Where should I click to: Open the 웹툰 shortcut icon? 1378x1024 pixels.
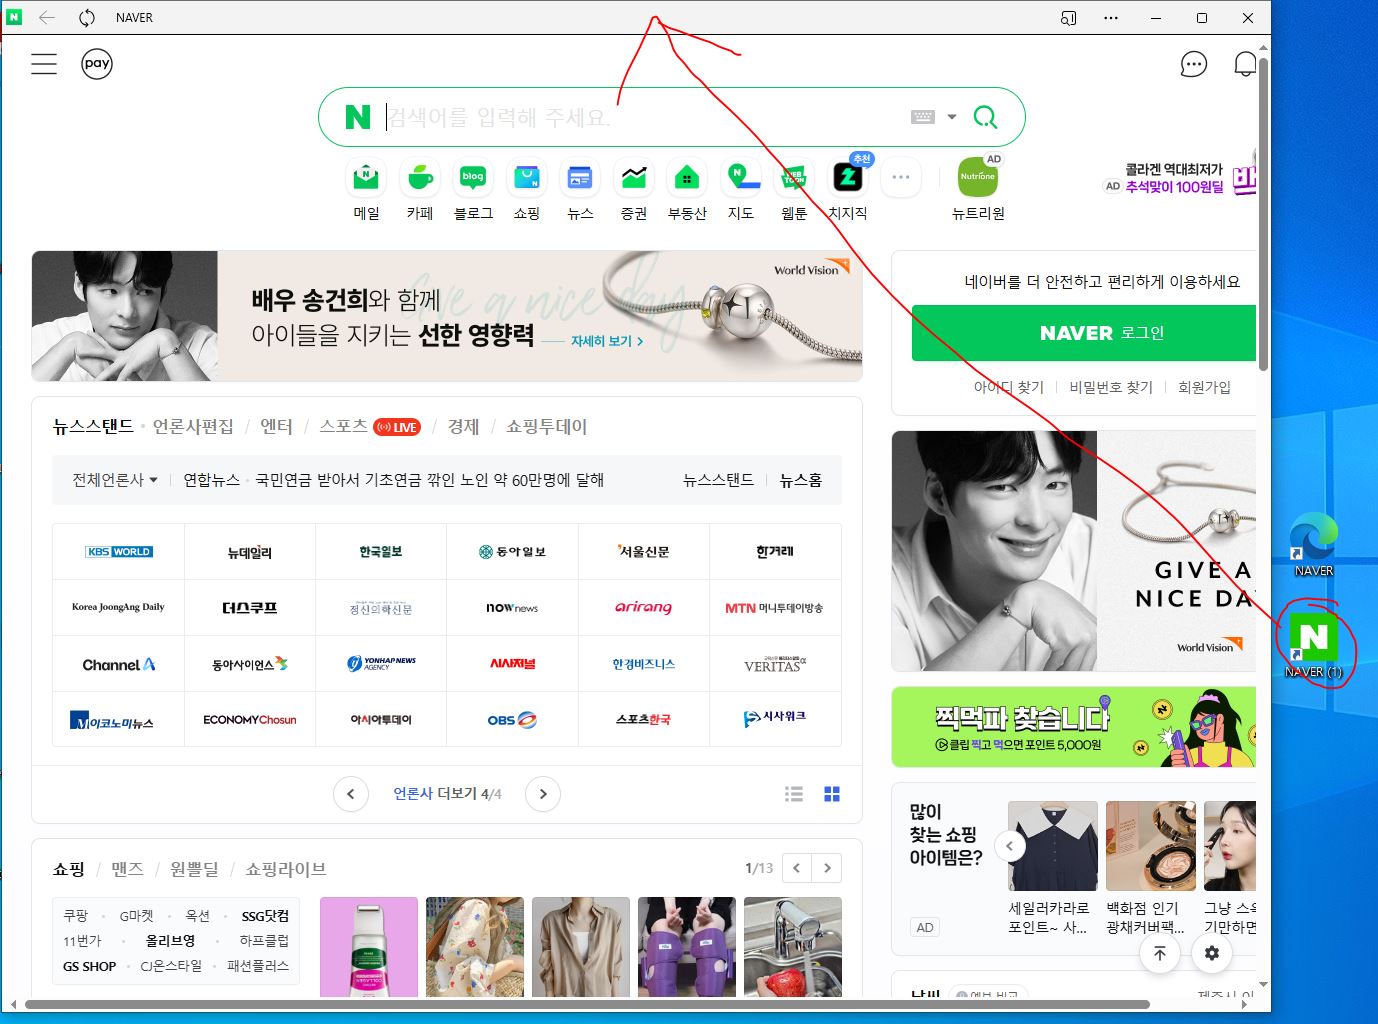click(x=794, y=178)
